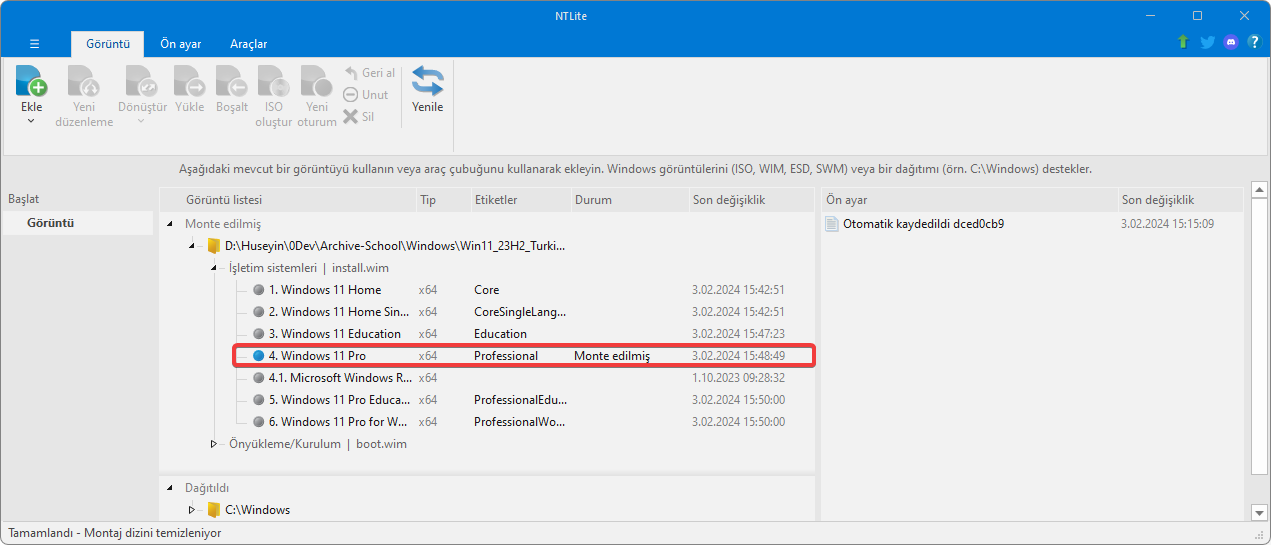The width and height of the screenshot is (1271, 545).
Task: Select 1. Windows 11 Home row
Action: pos(524,290)
